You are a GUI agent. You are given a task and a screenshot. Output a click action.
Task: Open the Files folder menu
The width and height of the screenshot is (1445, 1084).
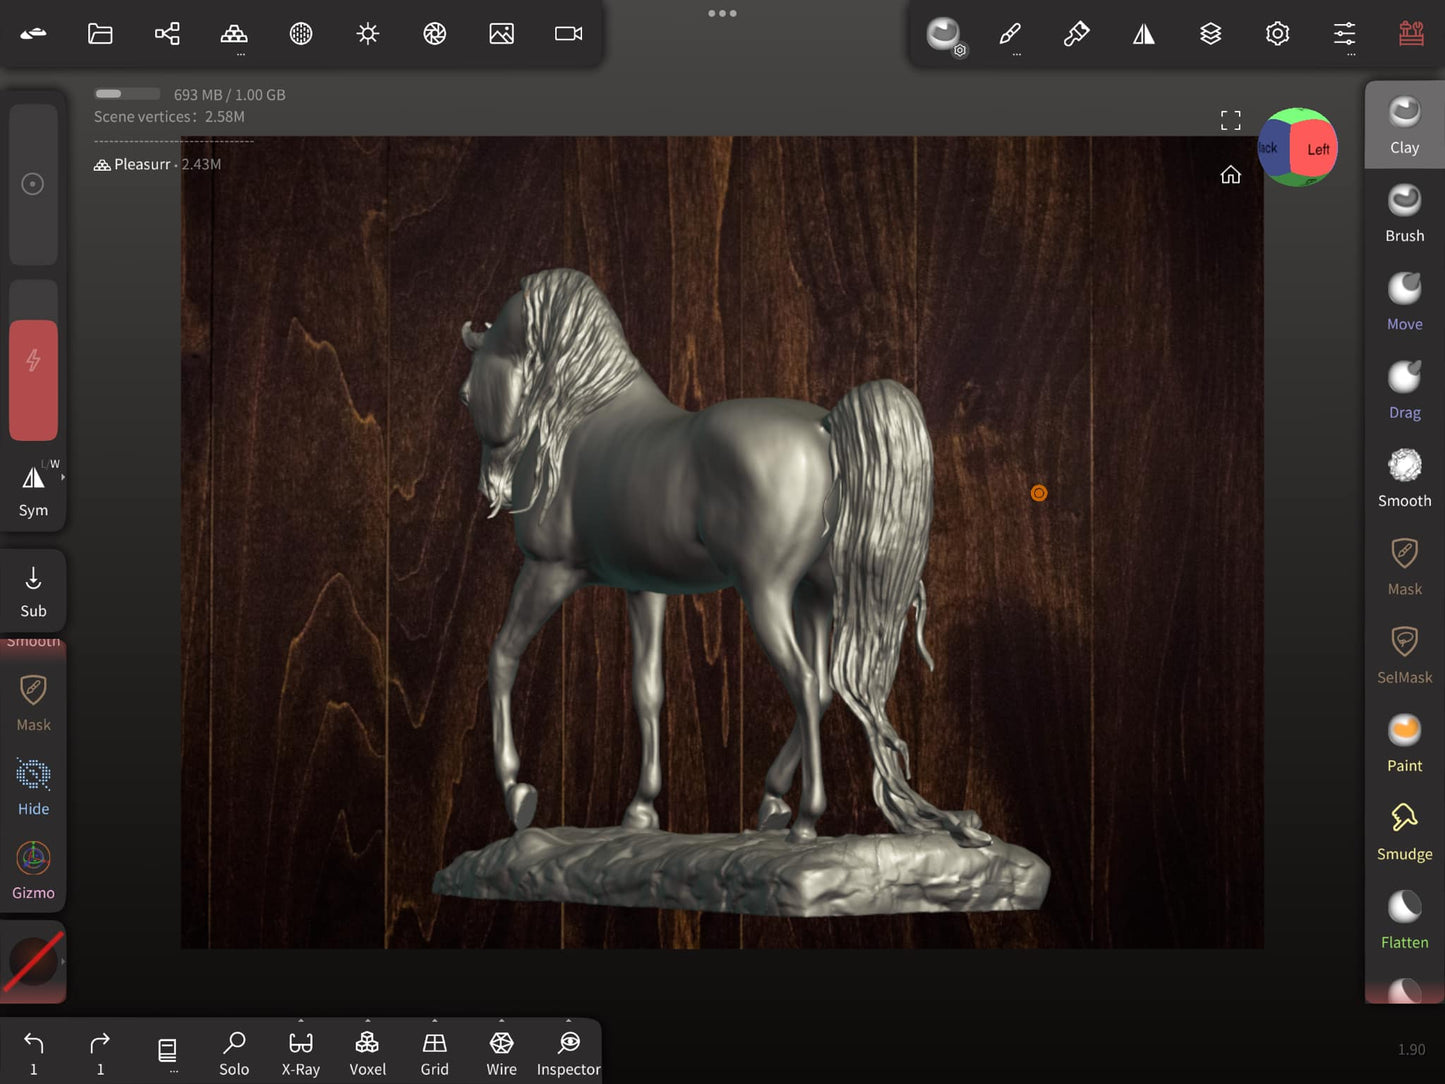pos(100,34)
